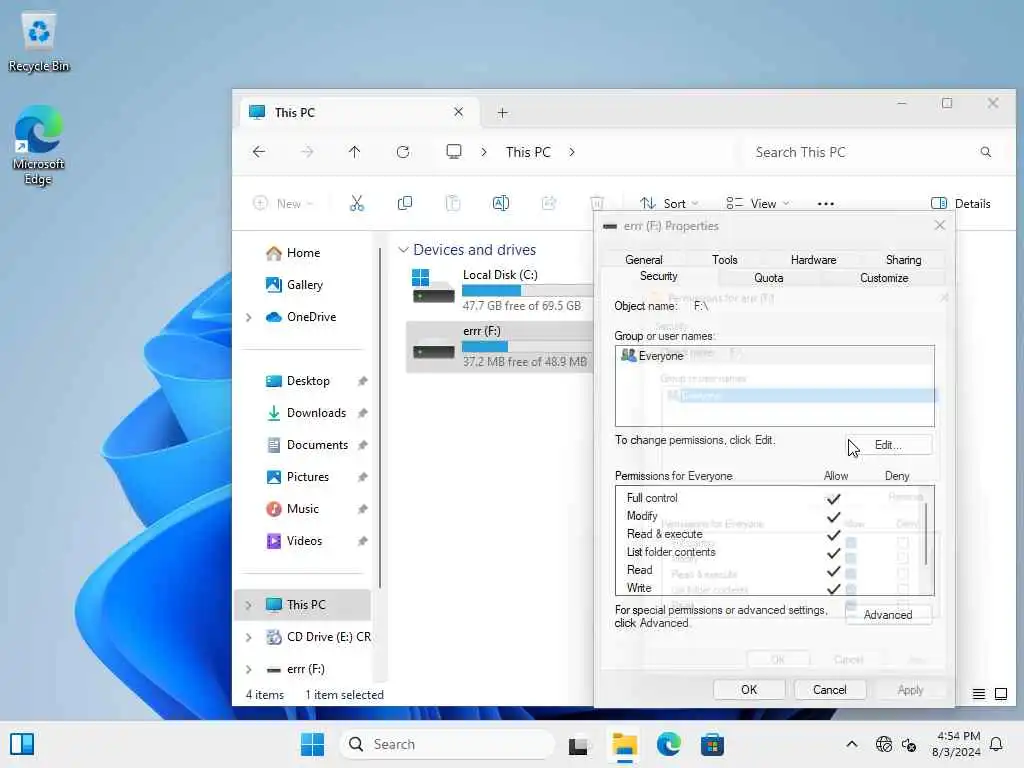Select the errr (F:) drive in main pane

click(498, 346)
